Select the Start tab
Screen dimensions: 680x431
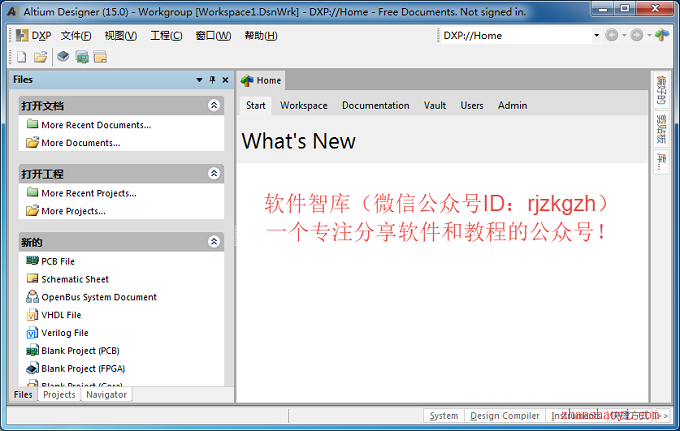pos(256,105)
